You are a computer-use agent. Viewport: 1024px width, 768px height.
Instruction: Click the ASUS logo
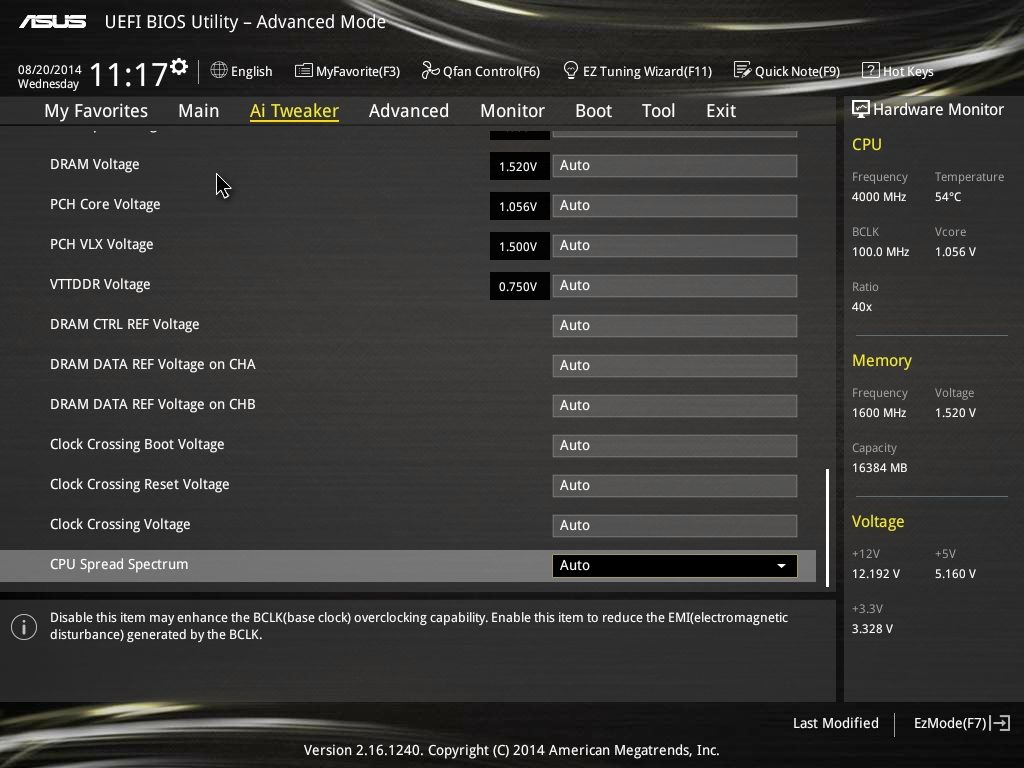click(x=52, y=22)
